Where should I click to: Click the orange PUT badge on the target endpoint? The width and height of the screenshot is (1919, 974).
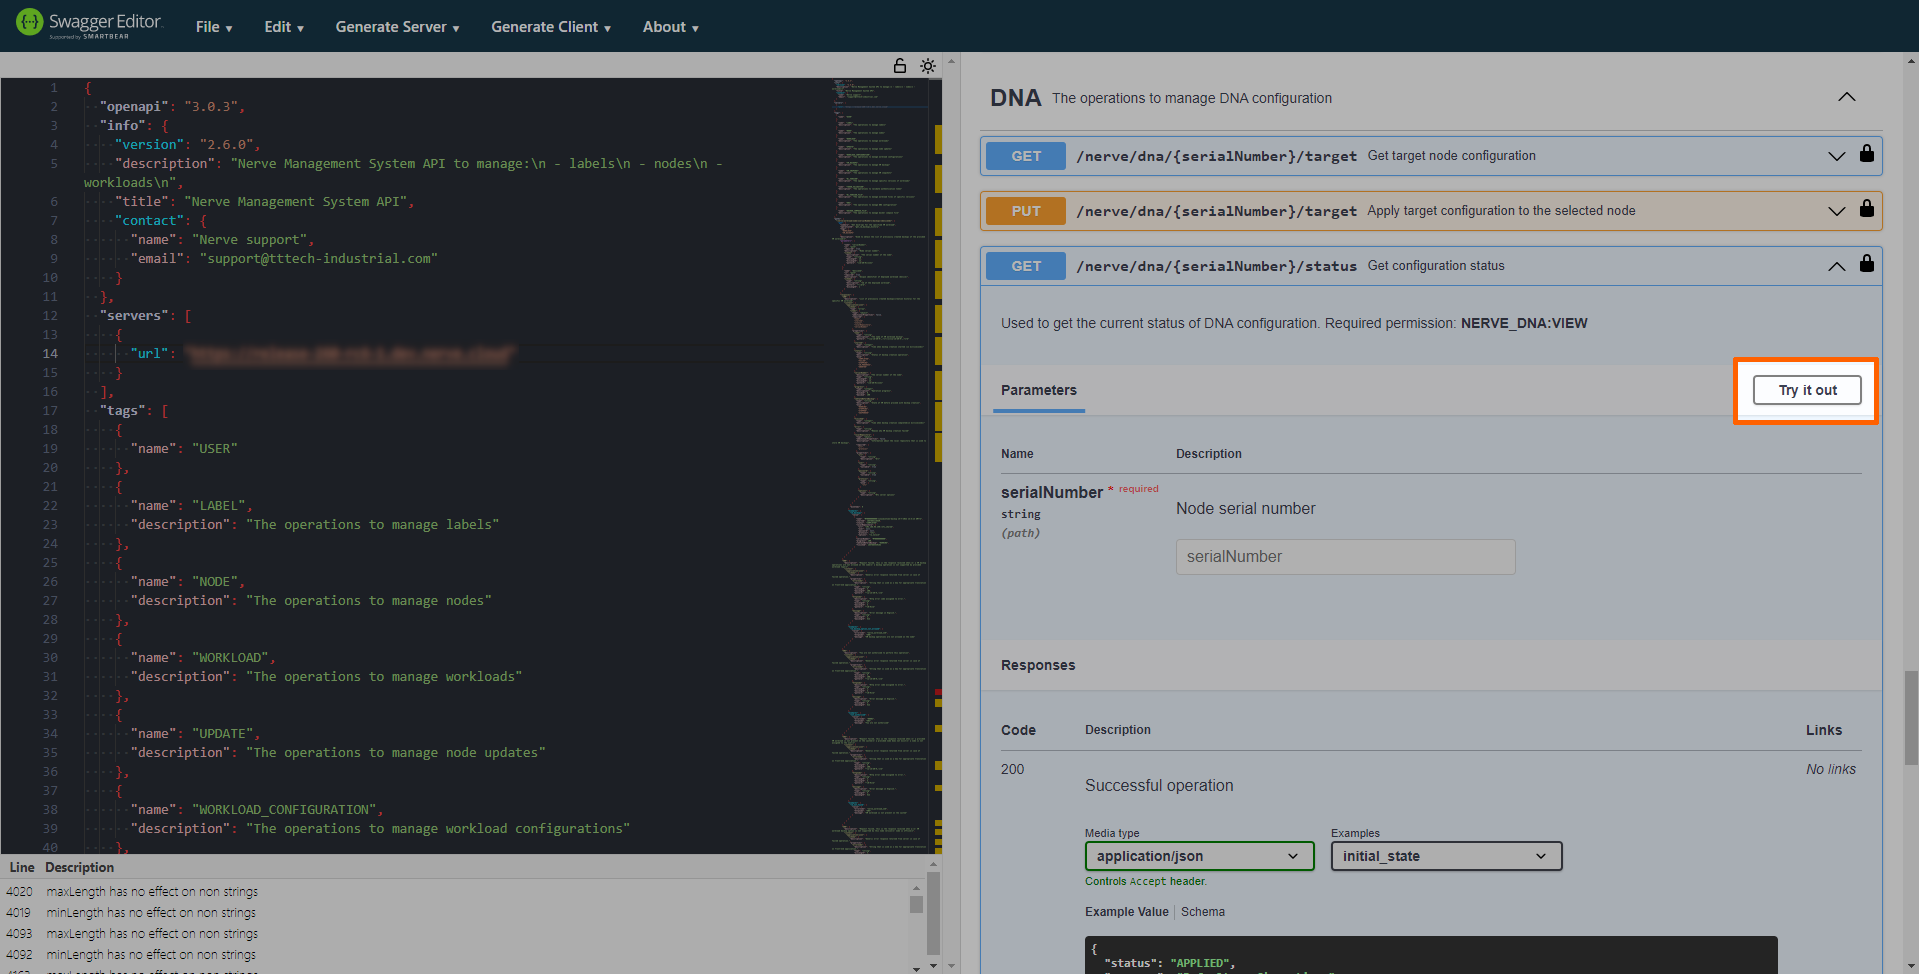(1024, 210)
